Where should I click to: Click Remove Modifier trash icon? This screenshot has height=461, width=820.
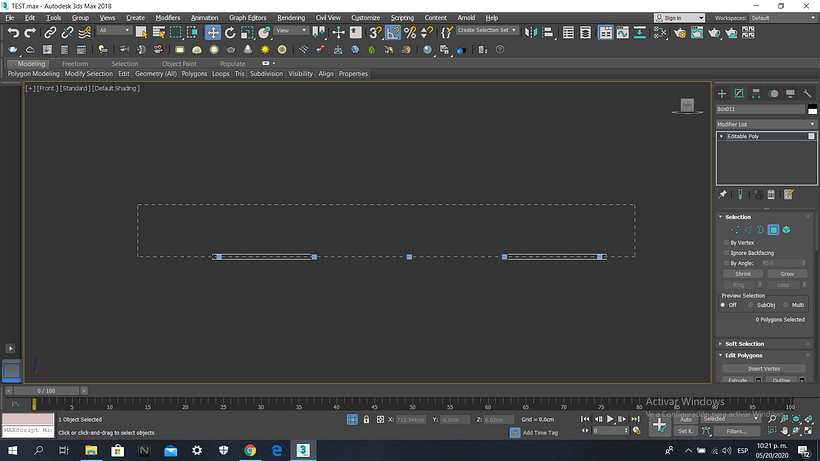point(771,194)
